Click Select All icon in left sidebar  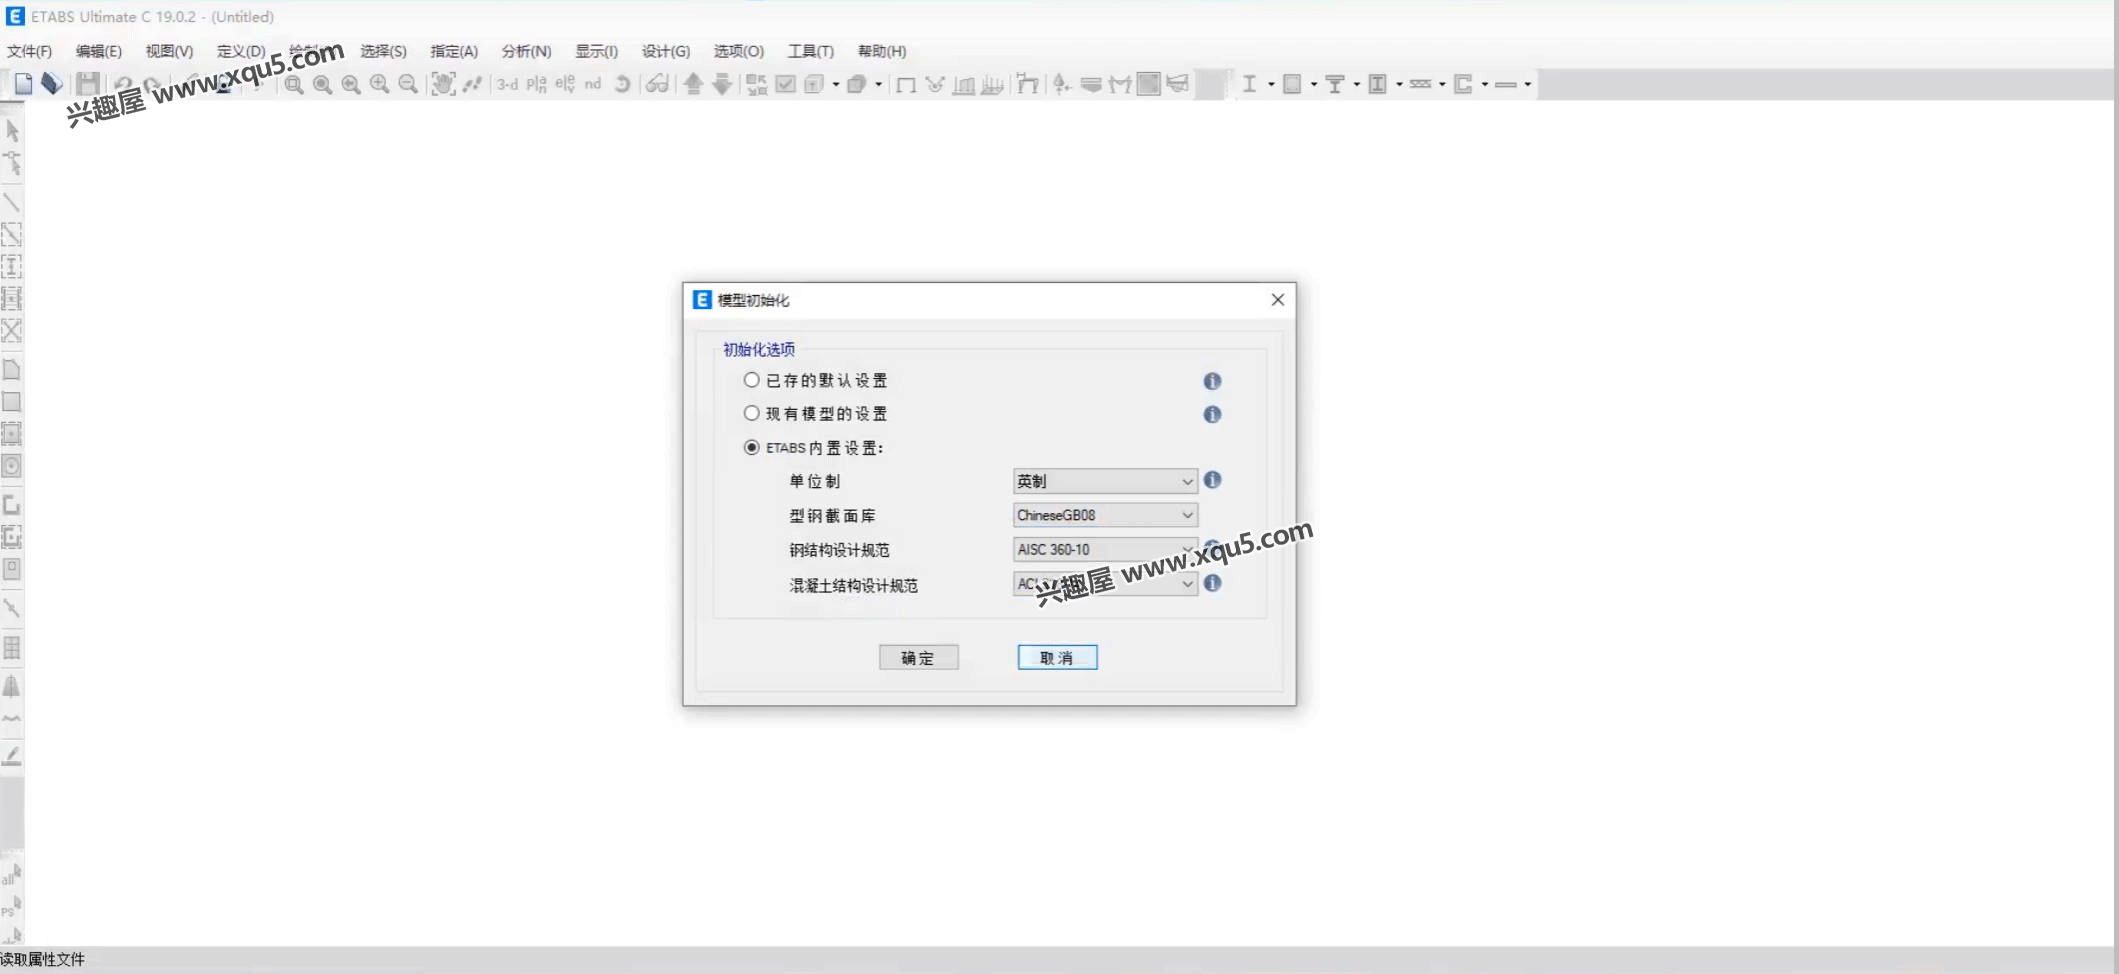click(x=12, y=876)
